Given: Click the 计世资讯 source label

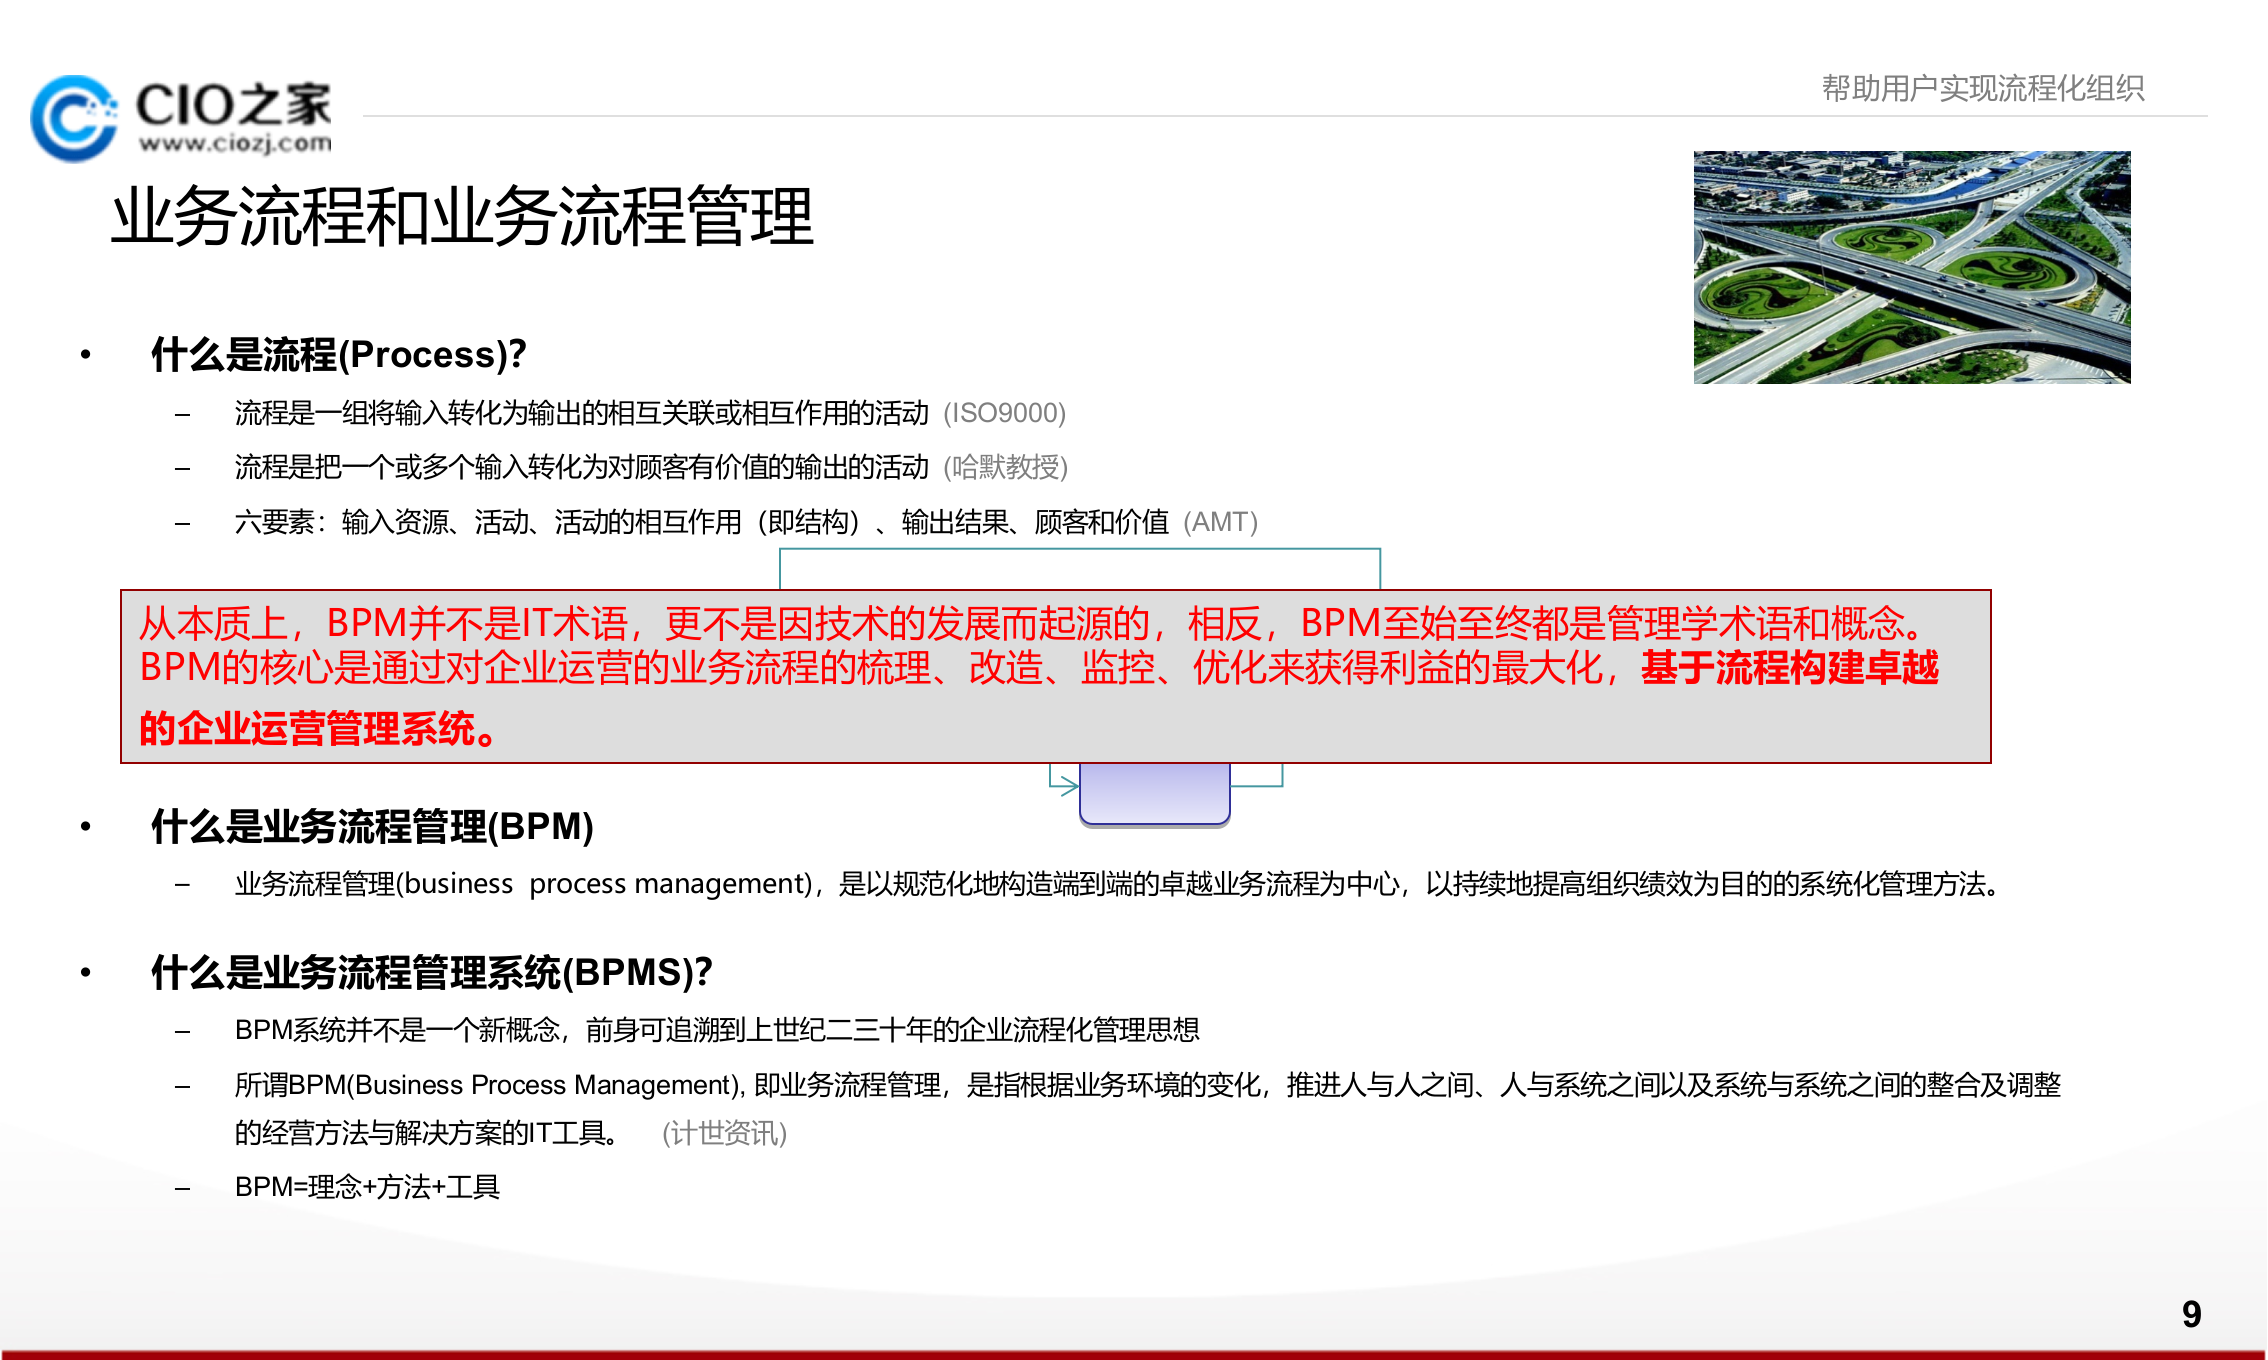Looking at the screenshot, I should 727,1135.
